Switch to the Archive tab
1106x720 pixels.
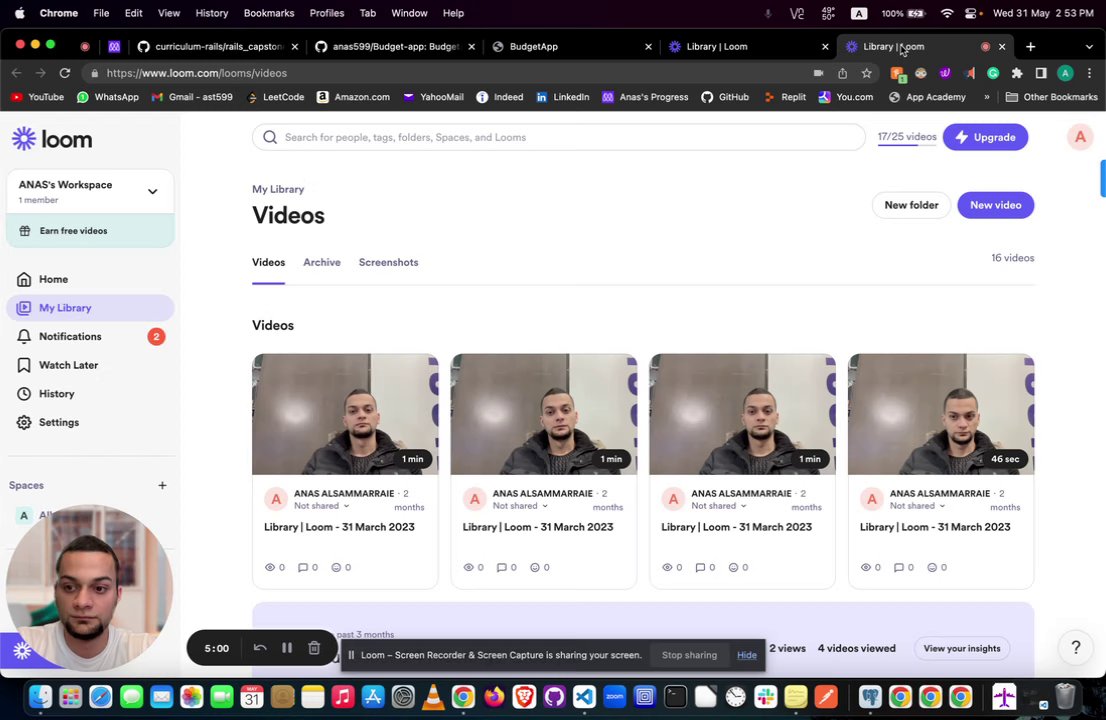point(322,262)
